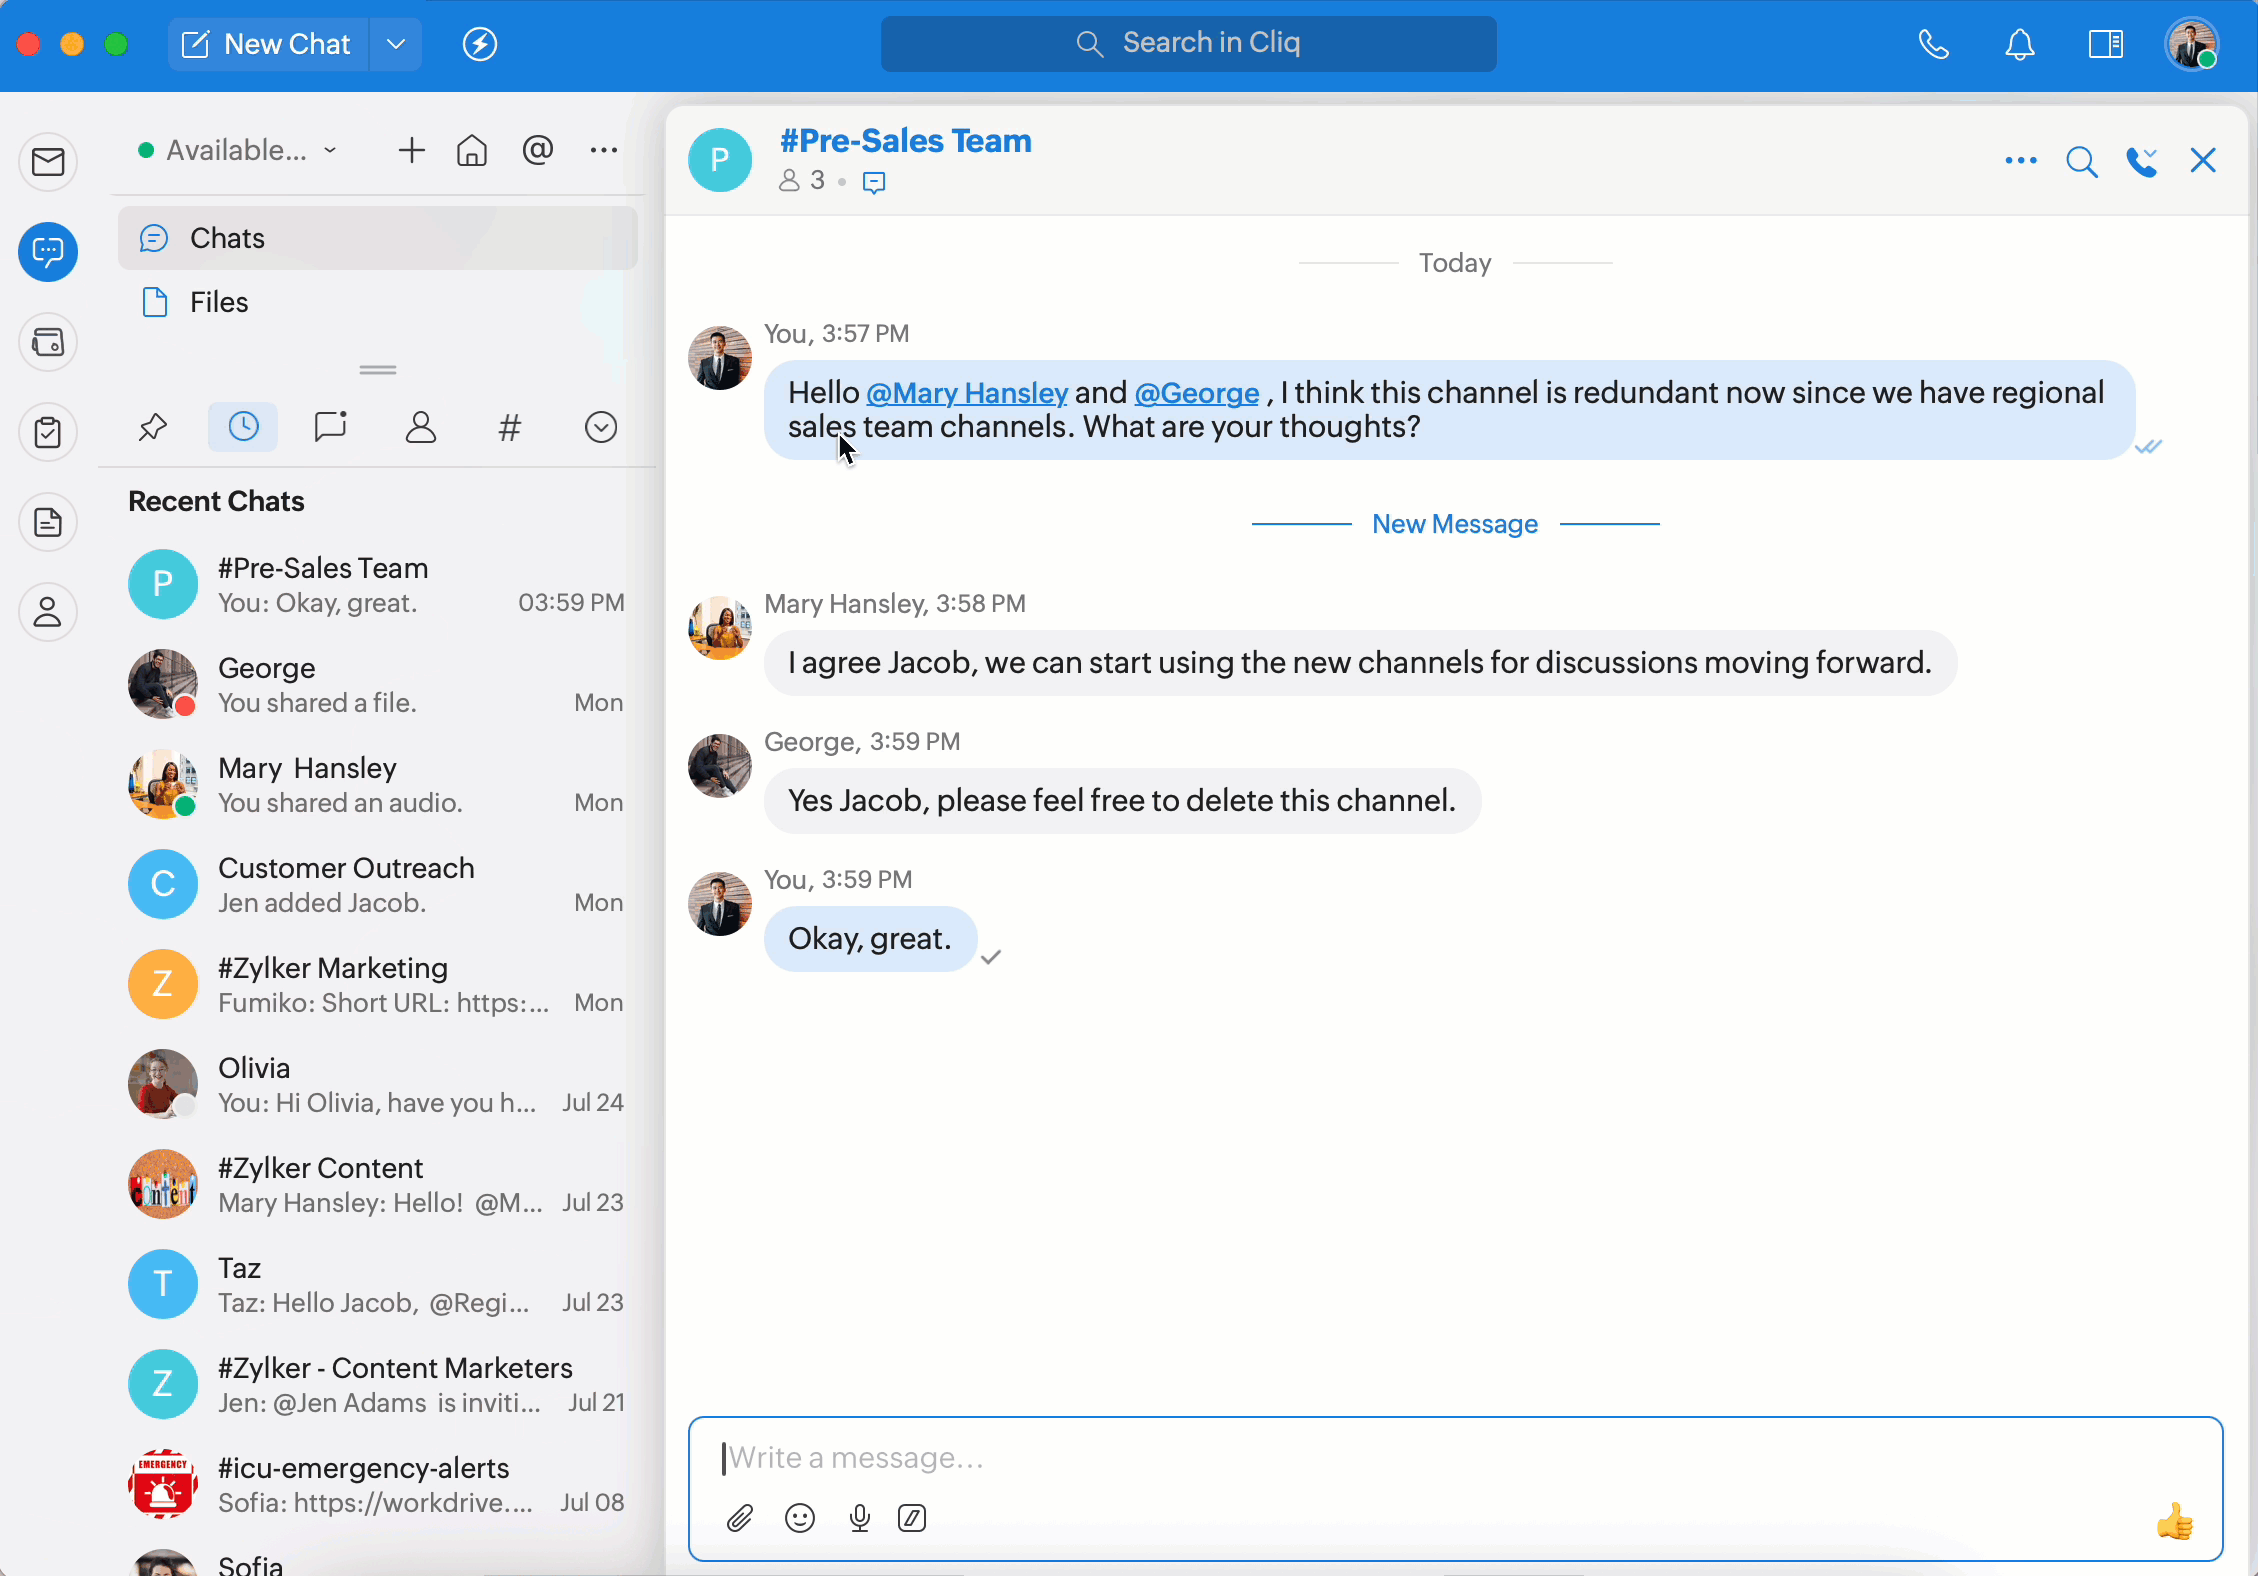The width and height of the screenshot is (2258, 1576).
Task: Open the emoji picker
Action: coord(799,1518)
